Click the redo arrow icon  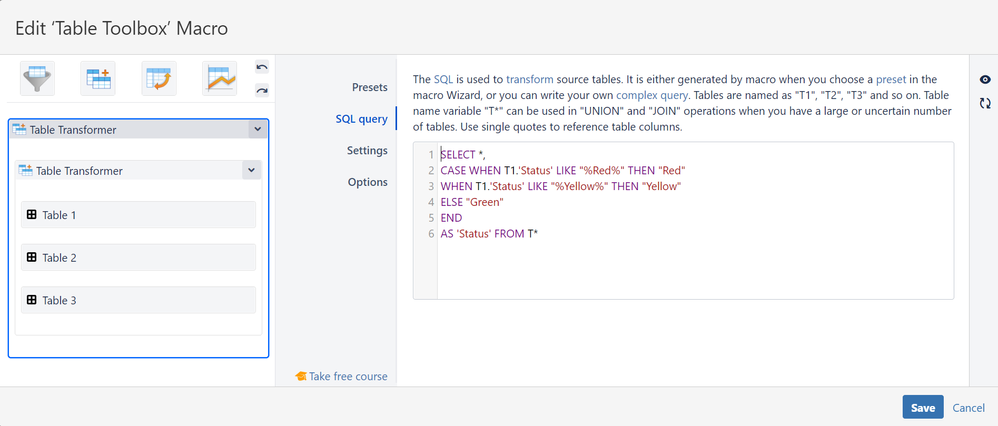(262, 90)
